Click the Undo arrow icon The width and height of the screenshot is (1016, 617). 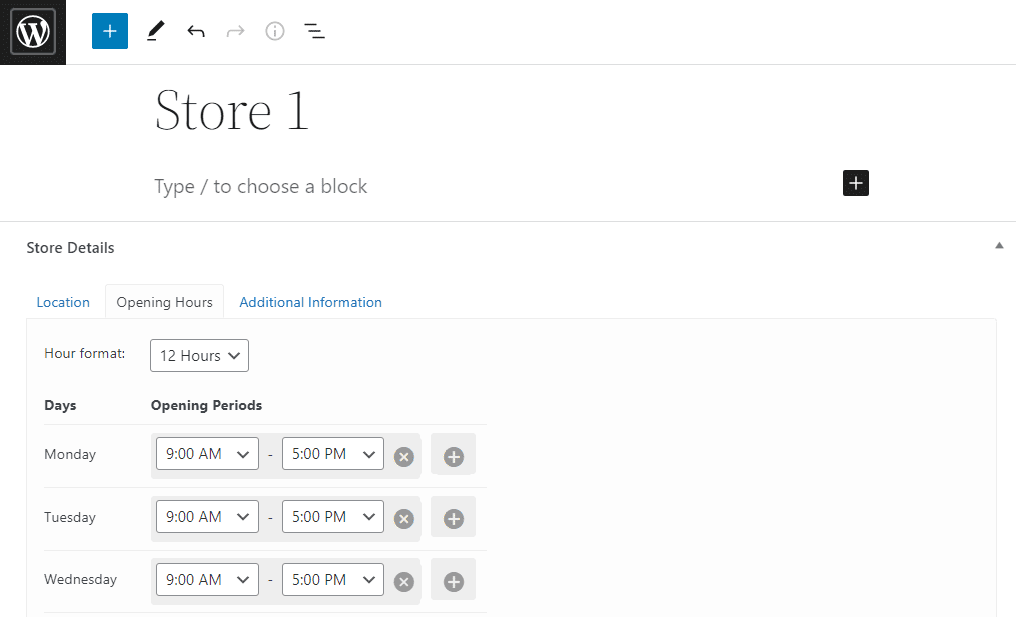point(196,31)
